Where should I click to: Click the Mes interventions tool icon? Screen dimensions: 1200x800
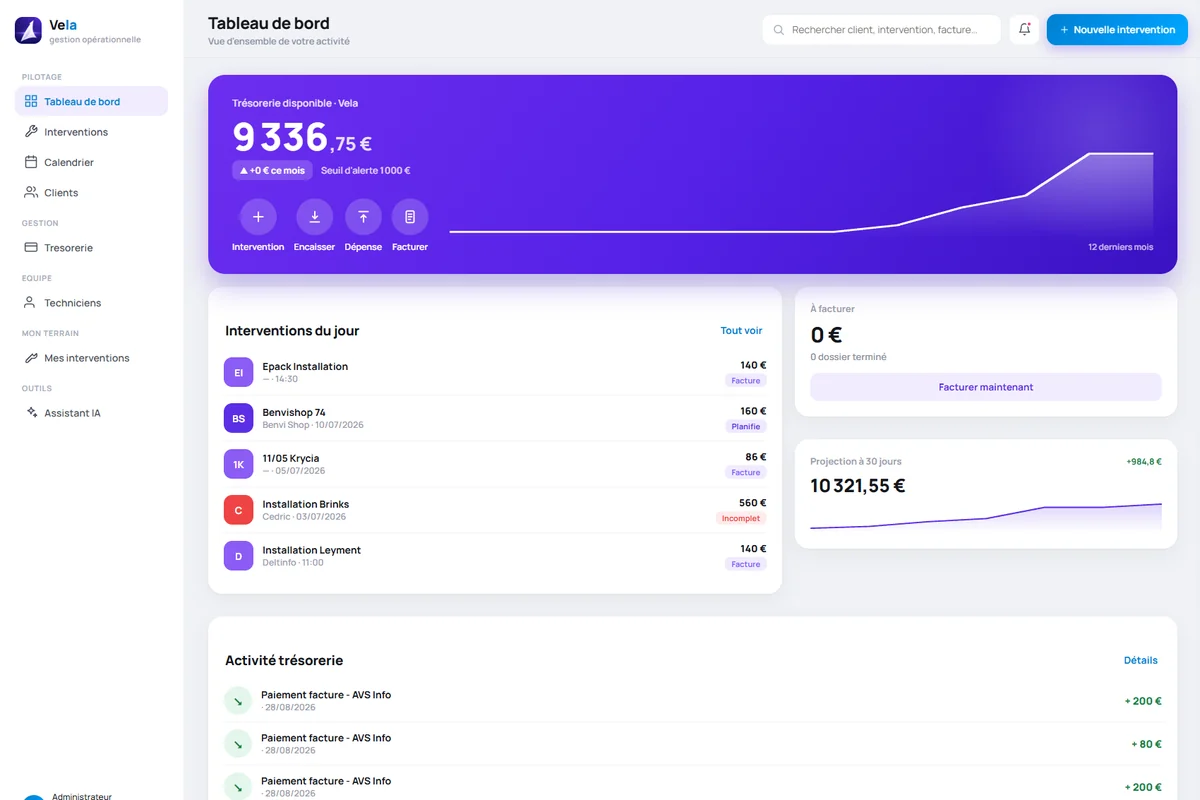click(x=31, y=357)
